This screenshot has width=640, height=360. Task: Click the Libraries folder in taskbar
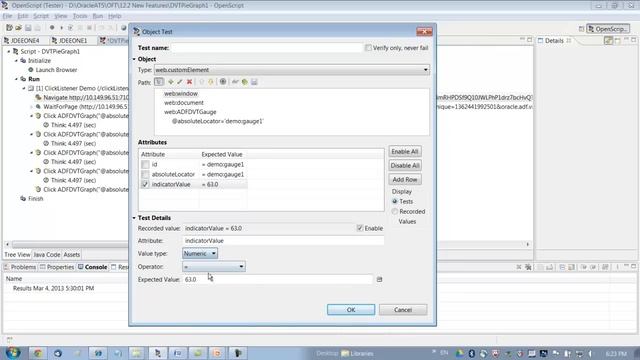click(x=357, y=353)
